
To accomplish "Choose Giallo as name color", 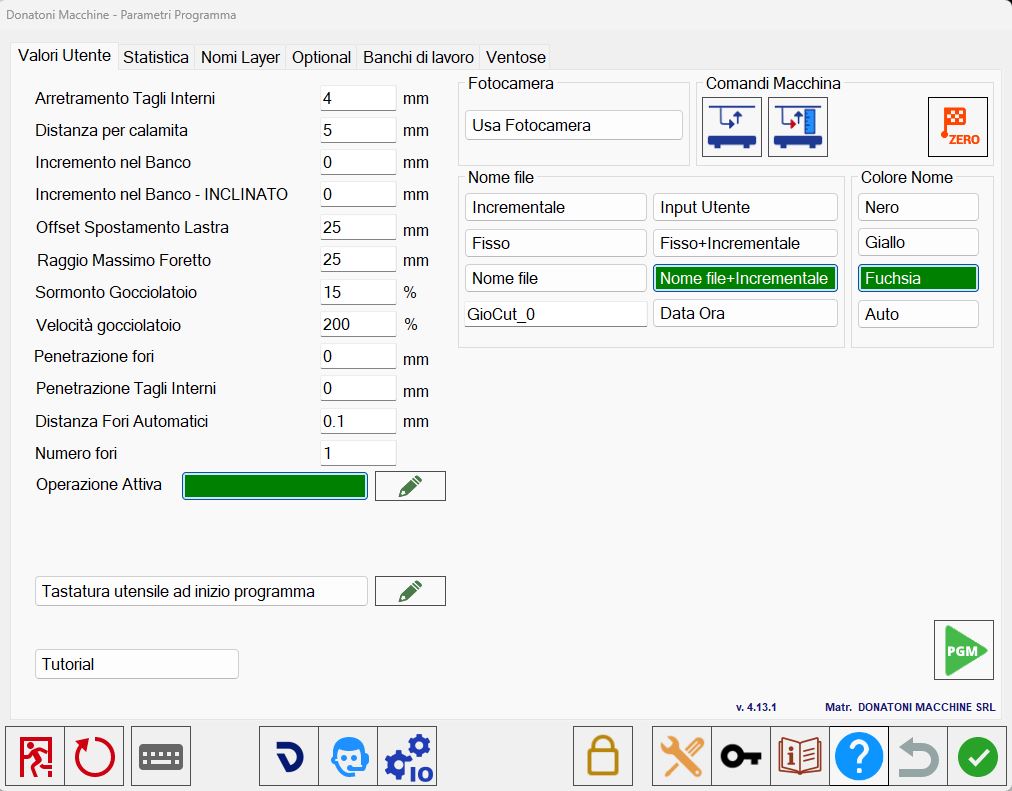I will (918, 243).
